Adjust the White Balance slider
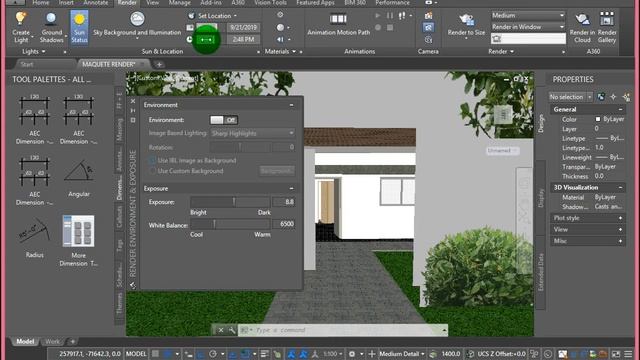Viewport: 640px width, 360px height. (x=230, y=224)
